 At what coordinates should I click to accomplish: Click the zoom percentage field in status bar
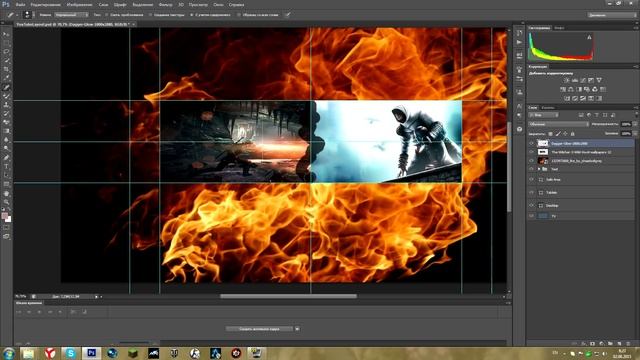[x=21, y=296]
